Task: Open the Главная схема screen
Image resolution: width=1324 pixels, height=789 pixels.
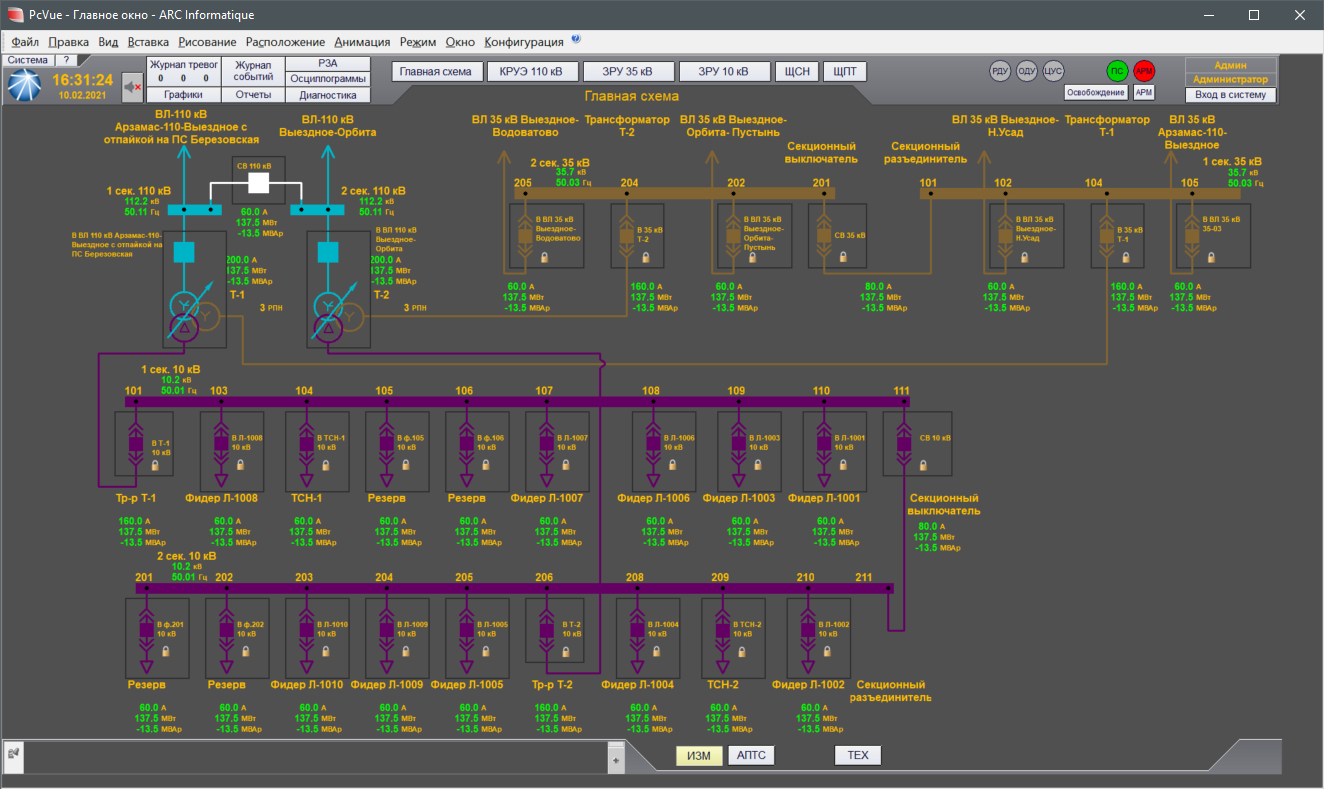Action: tap(435, 72)
